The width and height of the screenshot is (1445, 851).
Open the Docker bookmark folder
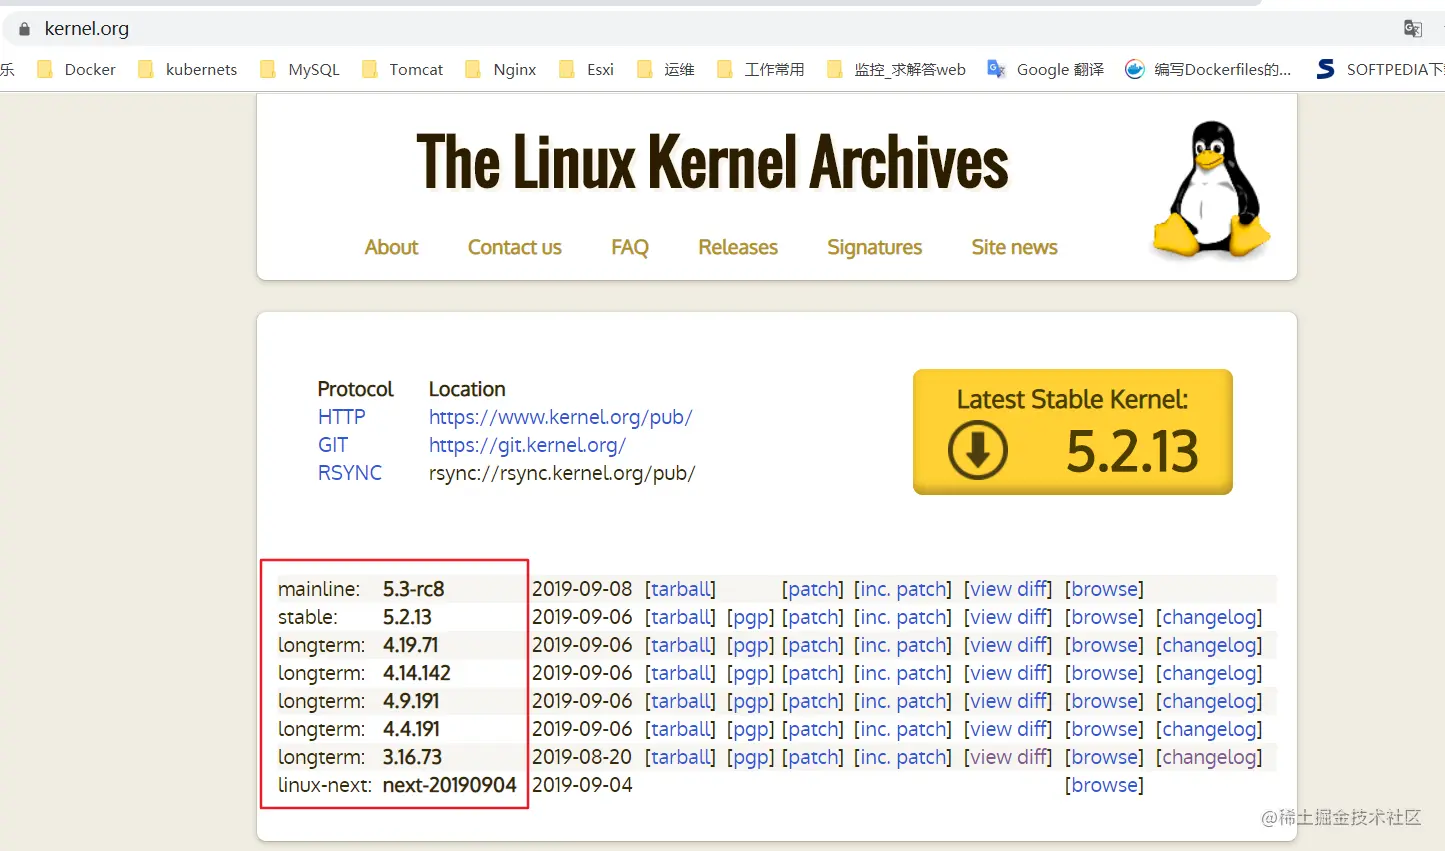coord(76,69)
